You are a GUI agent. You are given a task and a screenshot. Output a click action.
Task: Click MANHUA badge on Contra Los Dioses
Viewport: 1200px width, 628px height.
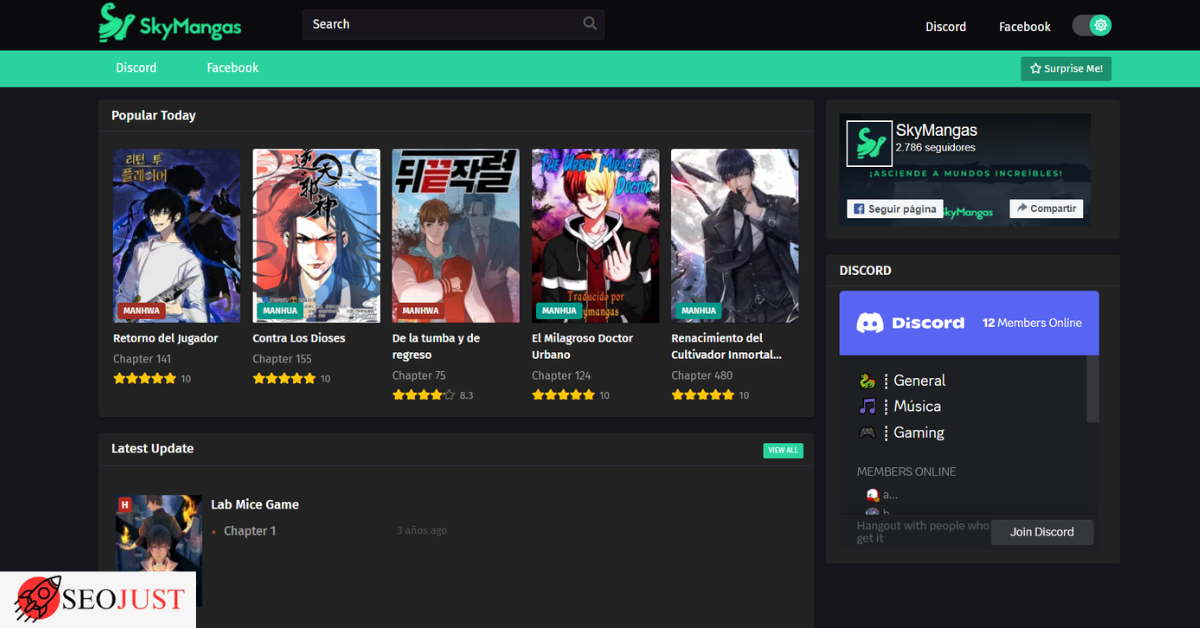pyautogui.click(x=280, y=311)
